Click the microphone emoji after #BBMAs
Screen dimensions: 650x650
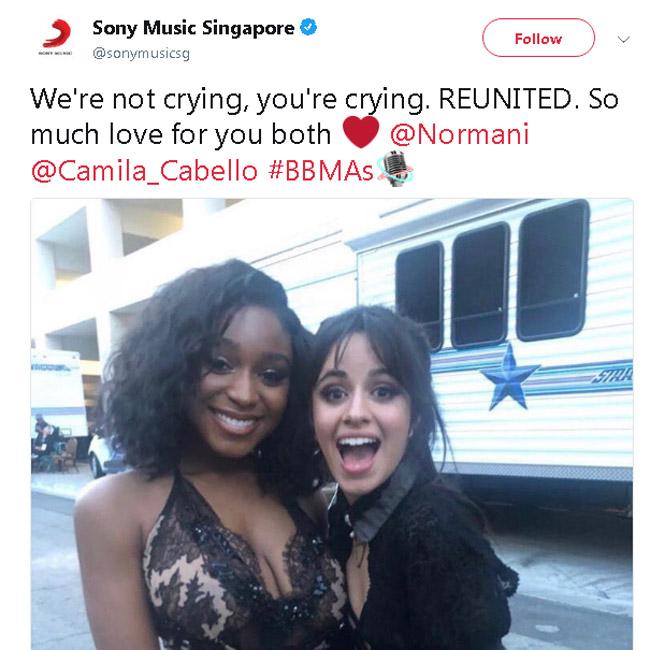click(395, 169)
